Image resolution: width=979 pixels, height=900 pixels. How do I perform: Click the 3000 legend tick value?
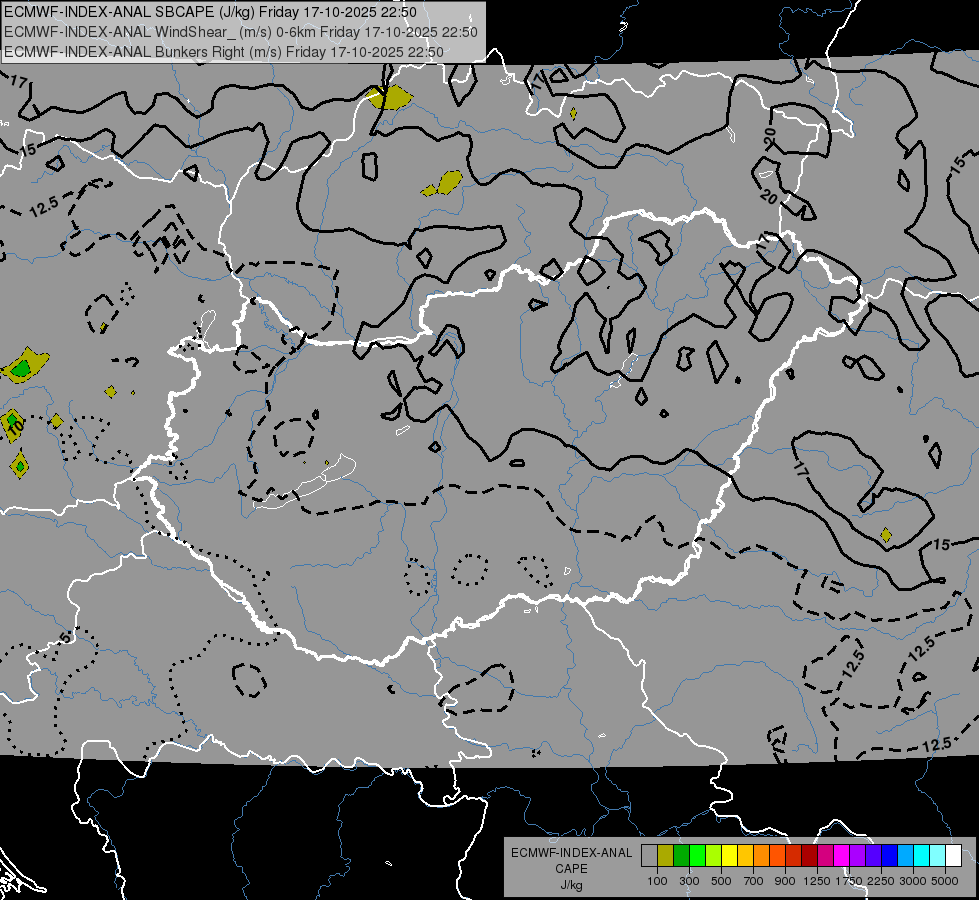click(x=913, y=881)
